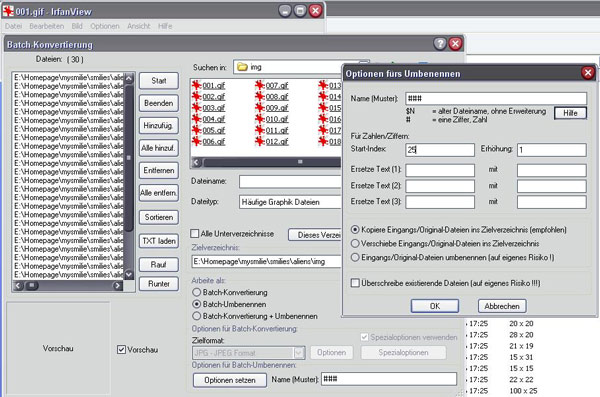Confirm rename options with OK
This screenshot has width=600, height=397.
click(x=435, y=306)
